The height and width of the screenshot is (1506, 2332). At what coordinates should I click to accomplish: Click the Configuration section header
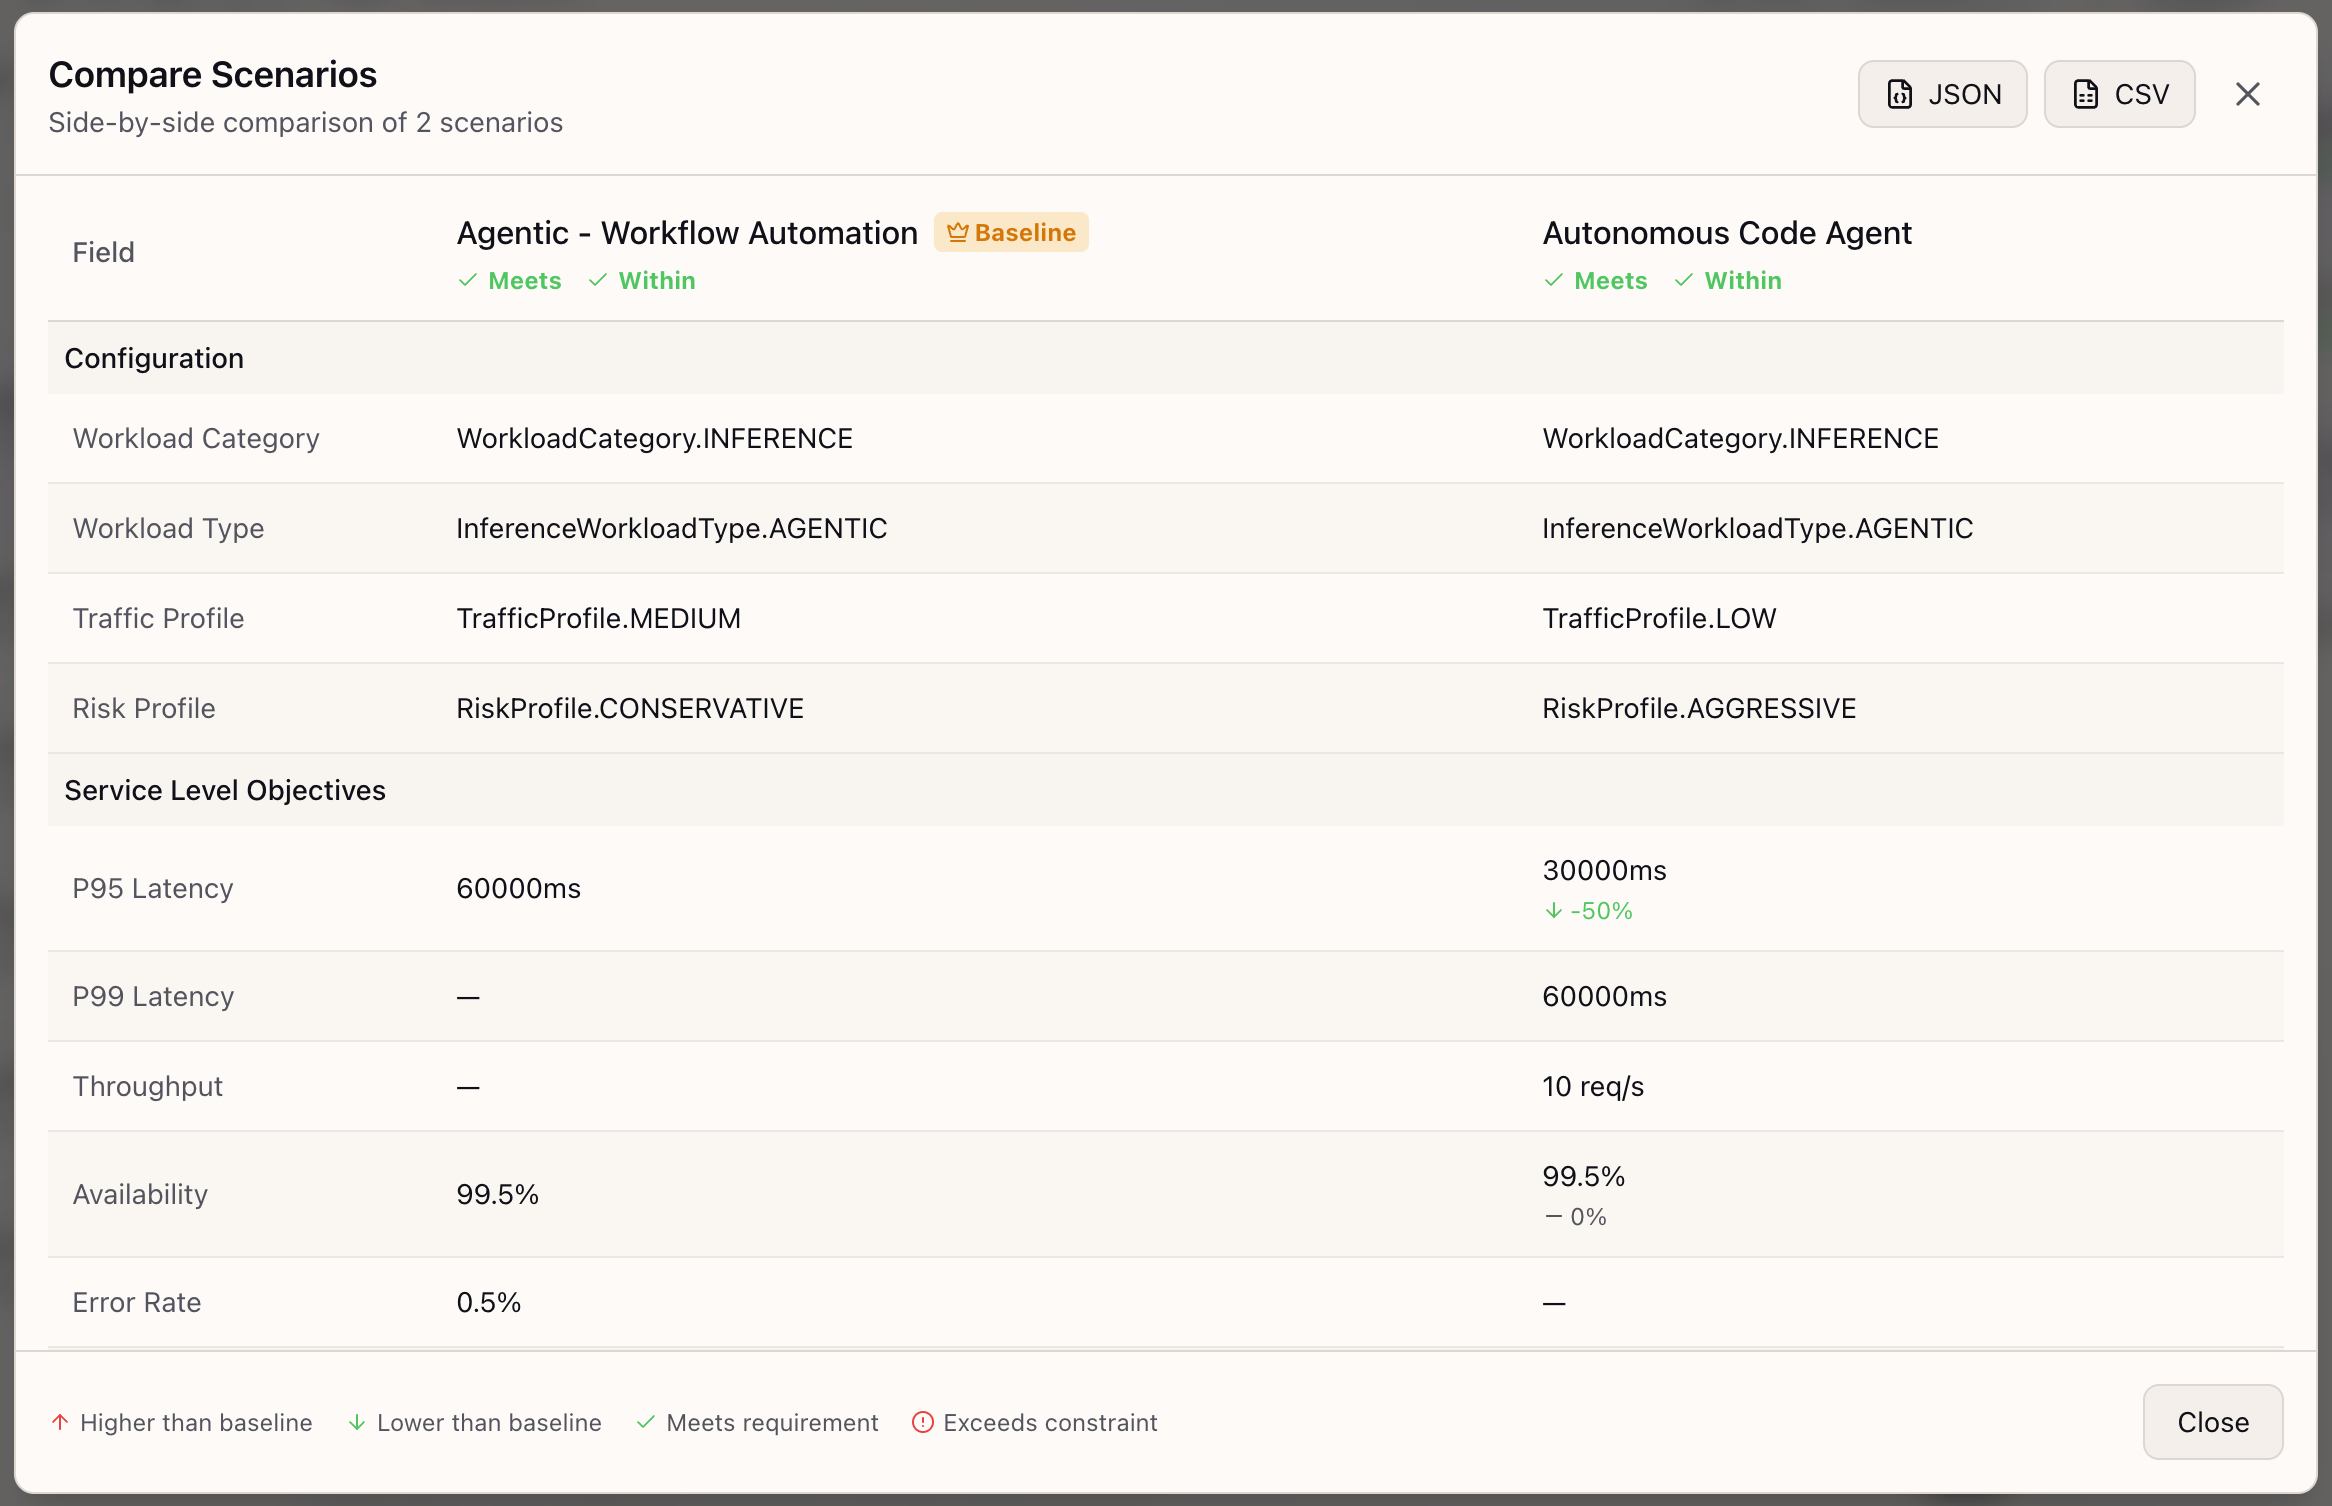point(154,358)
